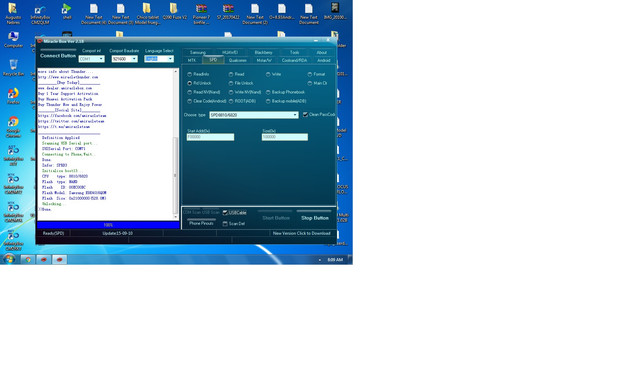Open the Augusto Nebres folder icon
The width and height of the screenshot is (640, 384).
[13, 13]
